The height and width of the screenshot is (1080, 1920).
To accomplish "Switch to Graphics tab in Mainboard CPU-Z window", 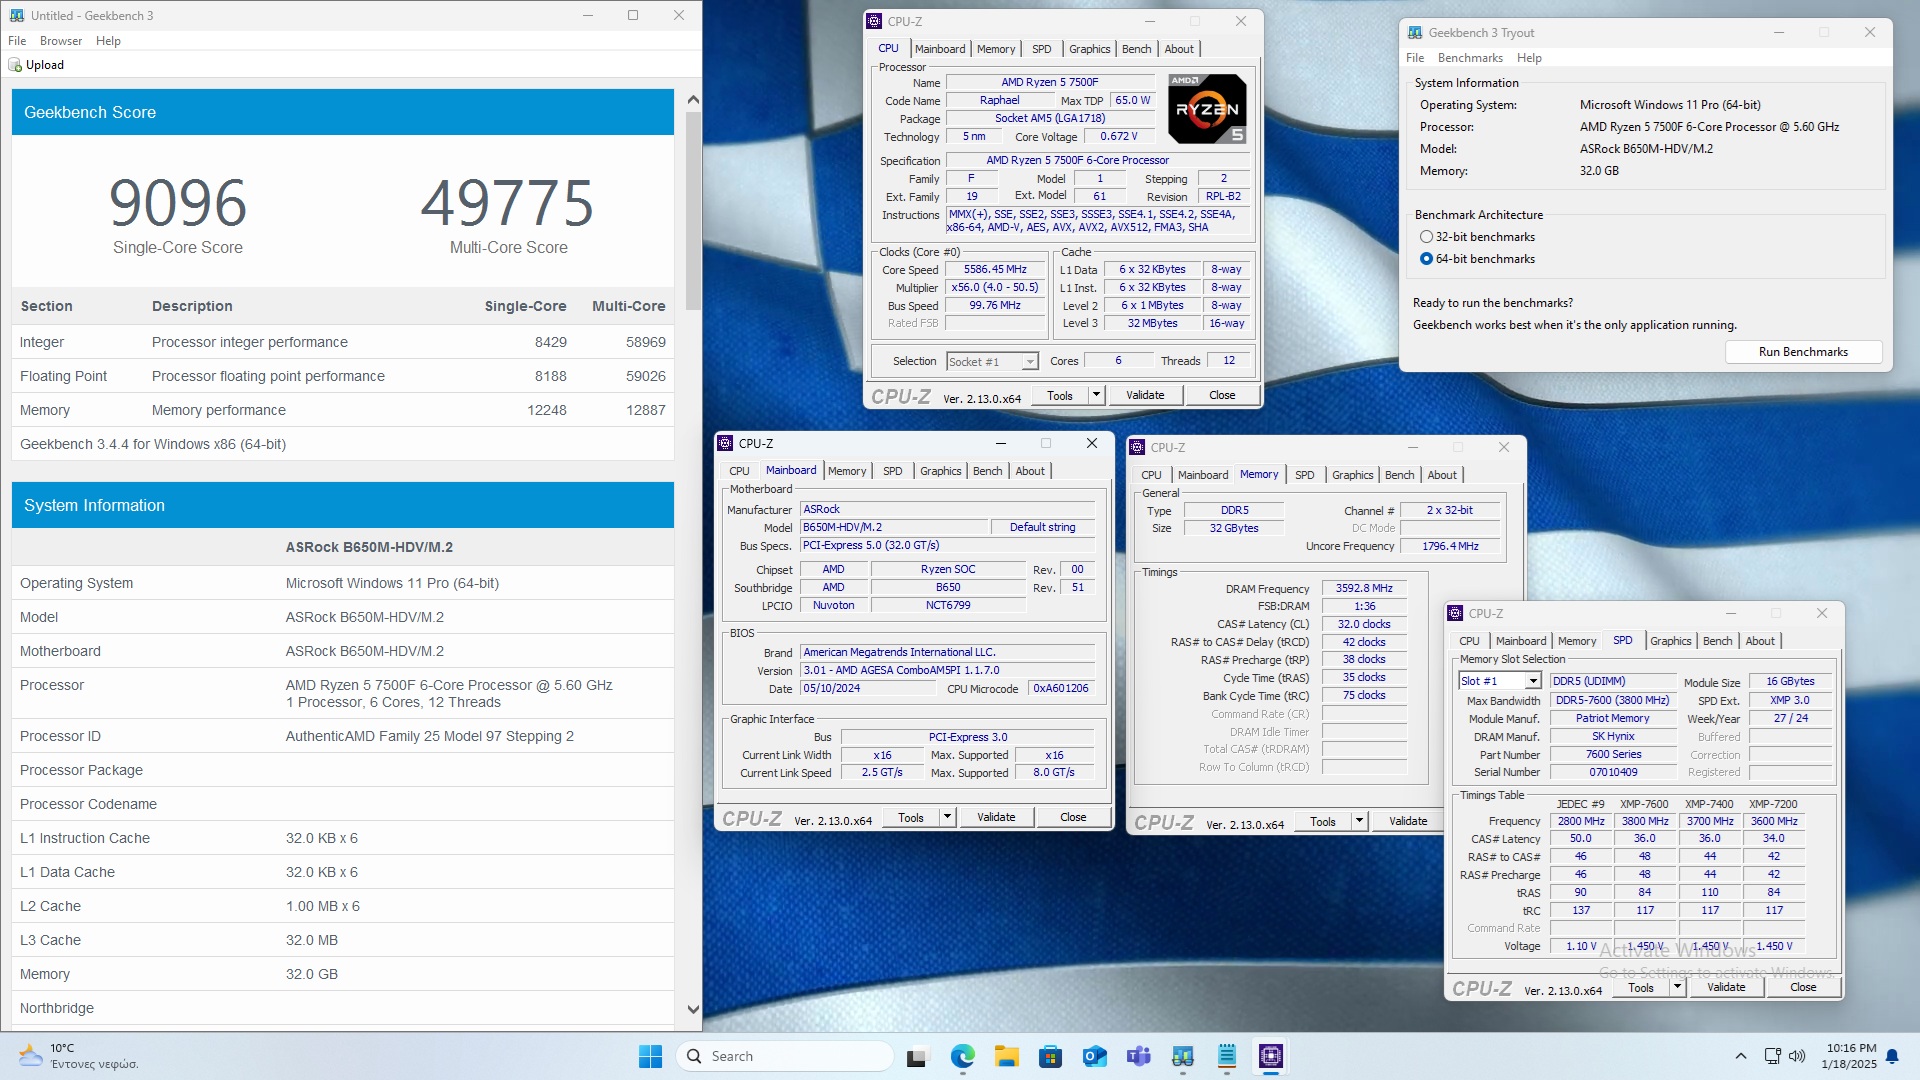I will coord(940,471).
